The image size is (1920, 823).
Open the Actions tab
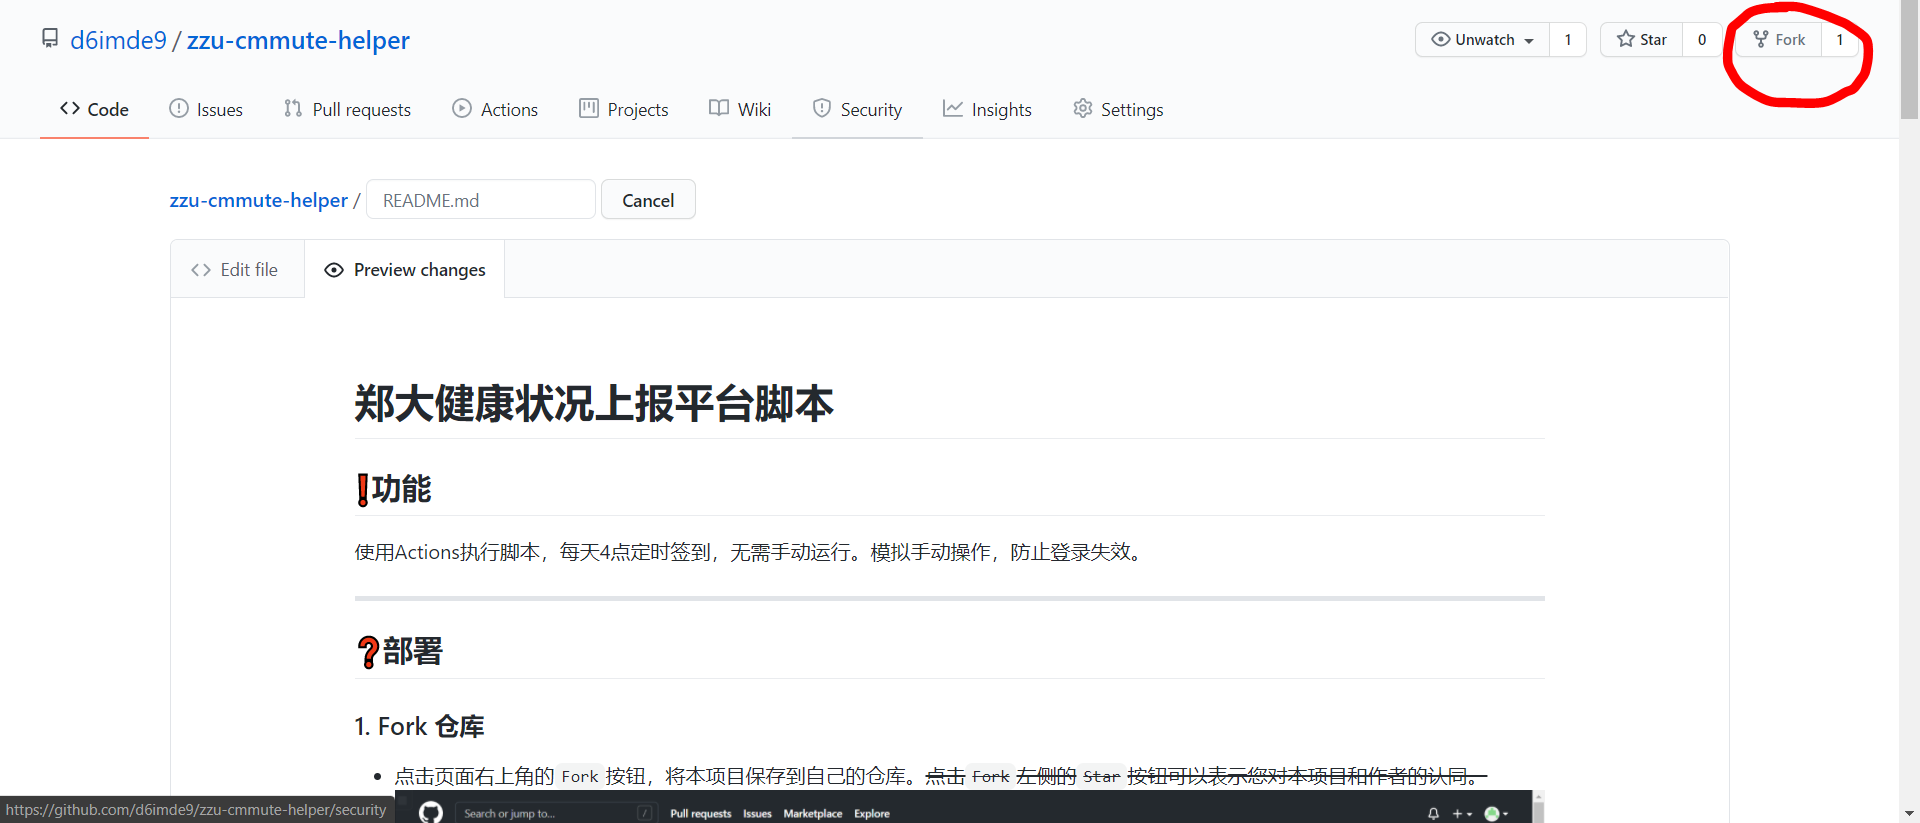point(495,109)
